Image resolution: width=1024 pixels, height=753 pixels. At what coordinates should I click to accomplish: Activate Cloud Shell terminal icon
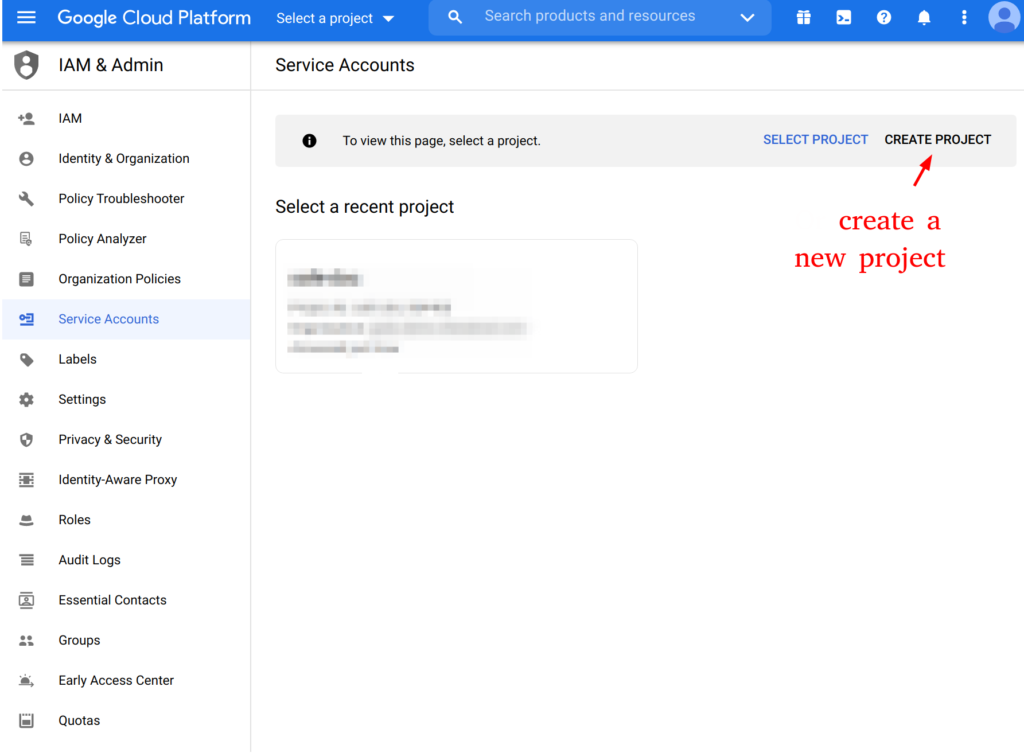click(x=844, y=18)
